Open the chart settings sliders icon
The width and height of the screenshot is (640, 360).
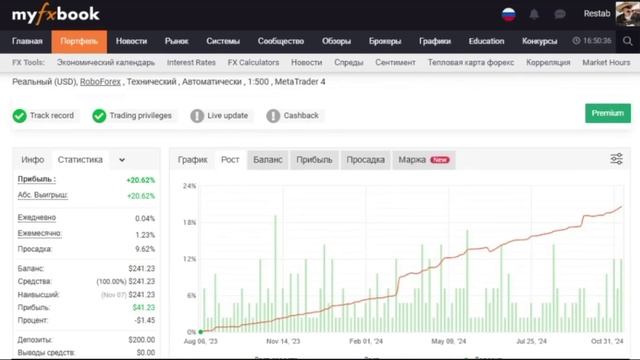(616, 159)
